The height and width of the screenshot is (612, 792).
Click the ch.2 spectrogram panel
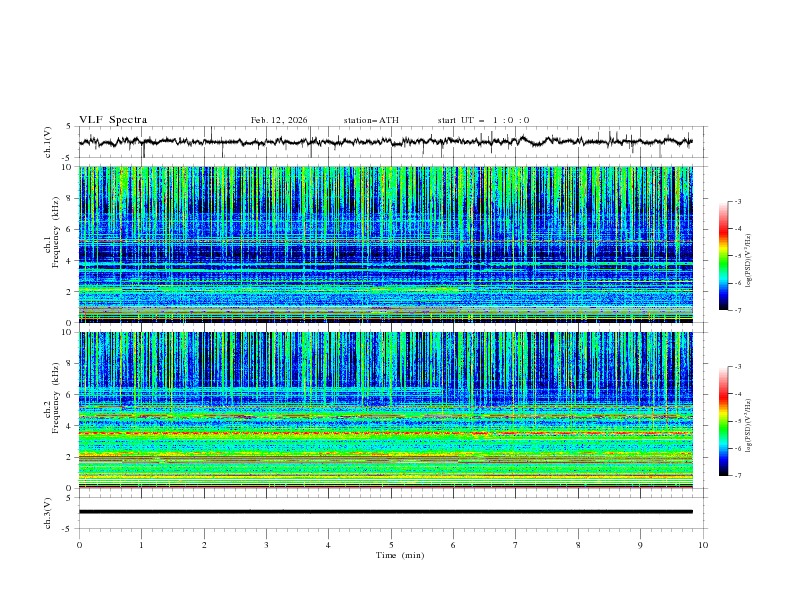391,409
